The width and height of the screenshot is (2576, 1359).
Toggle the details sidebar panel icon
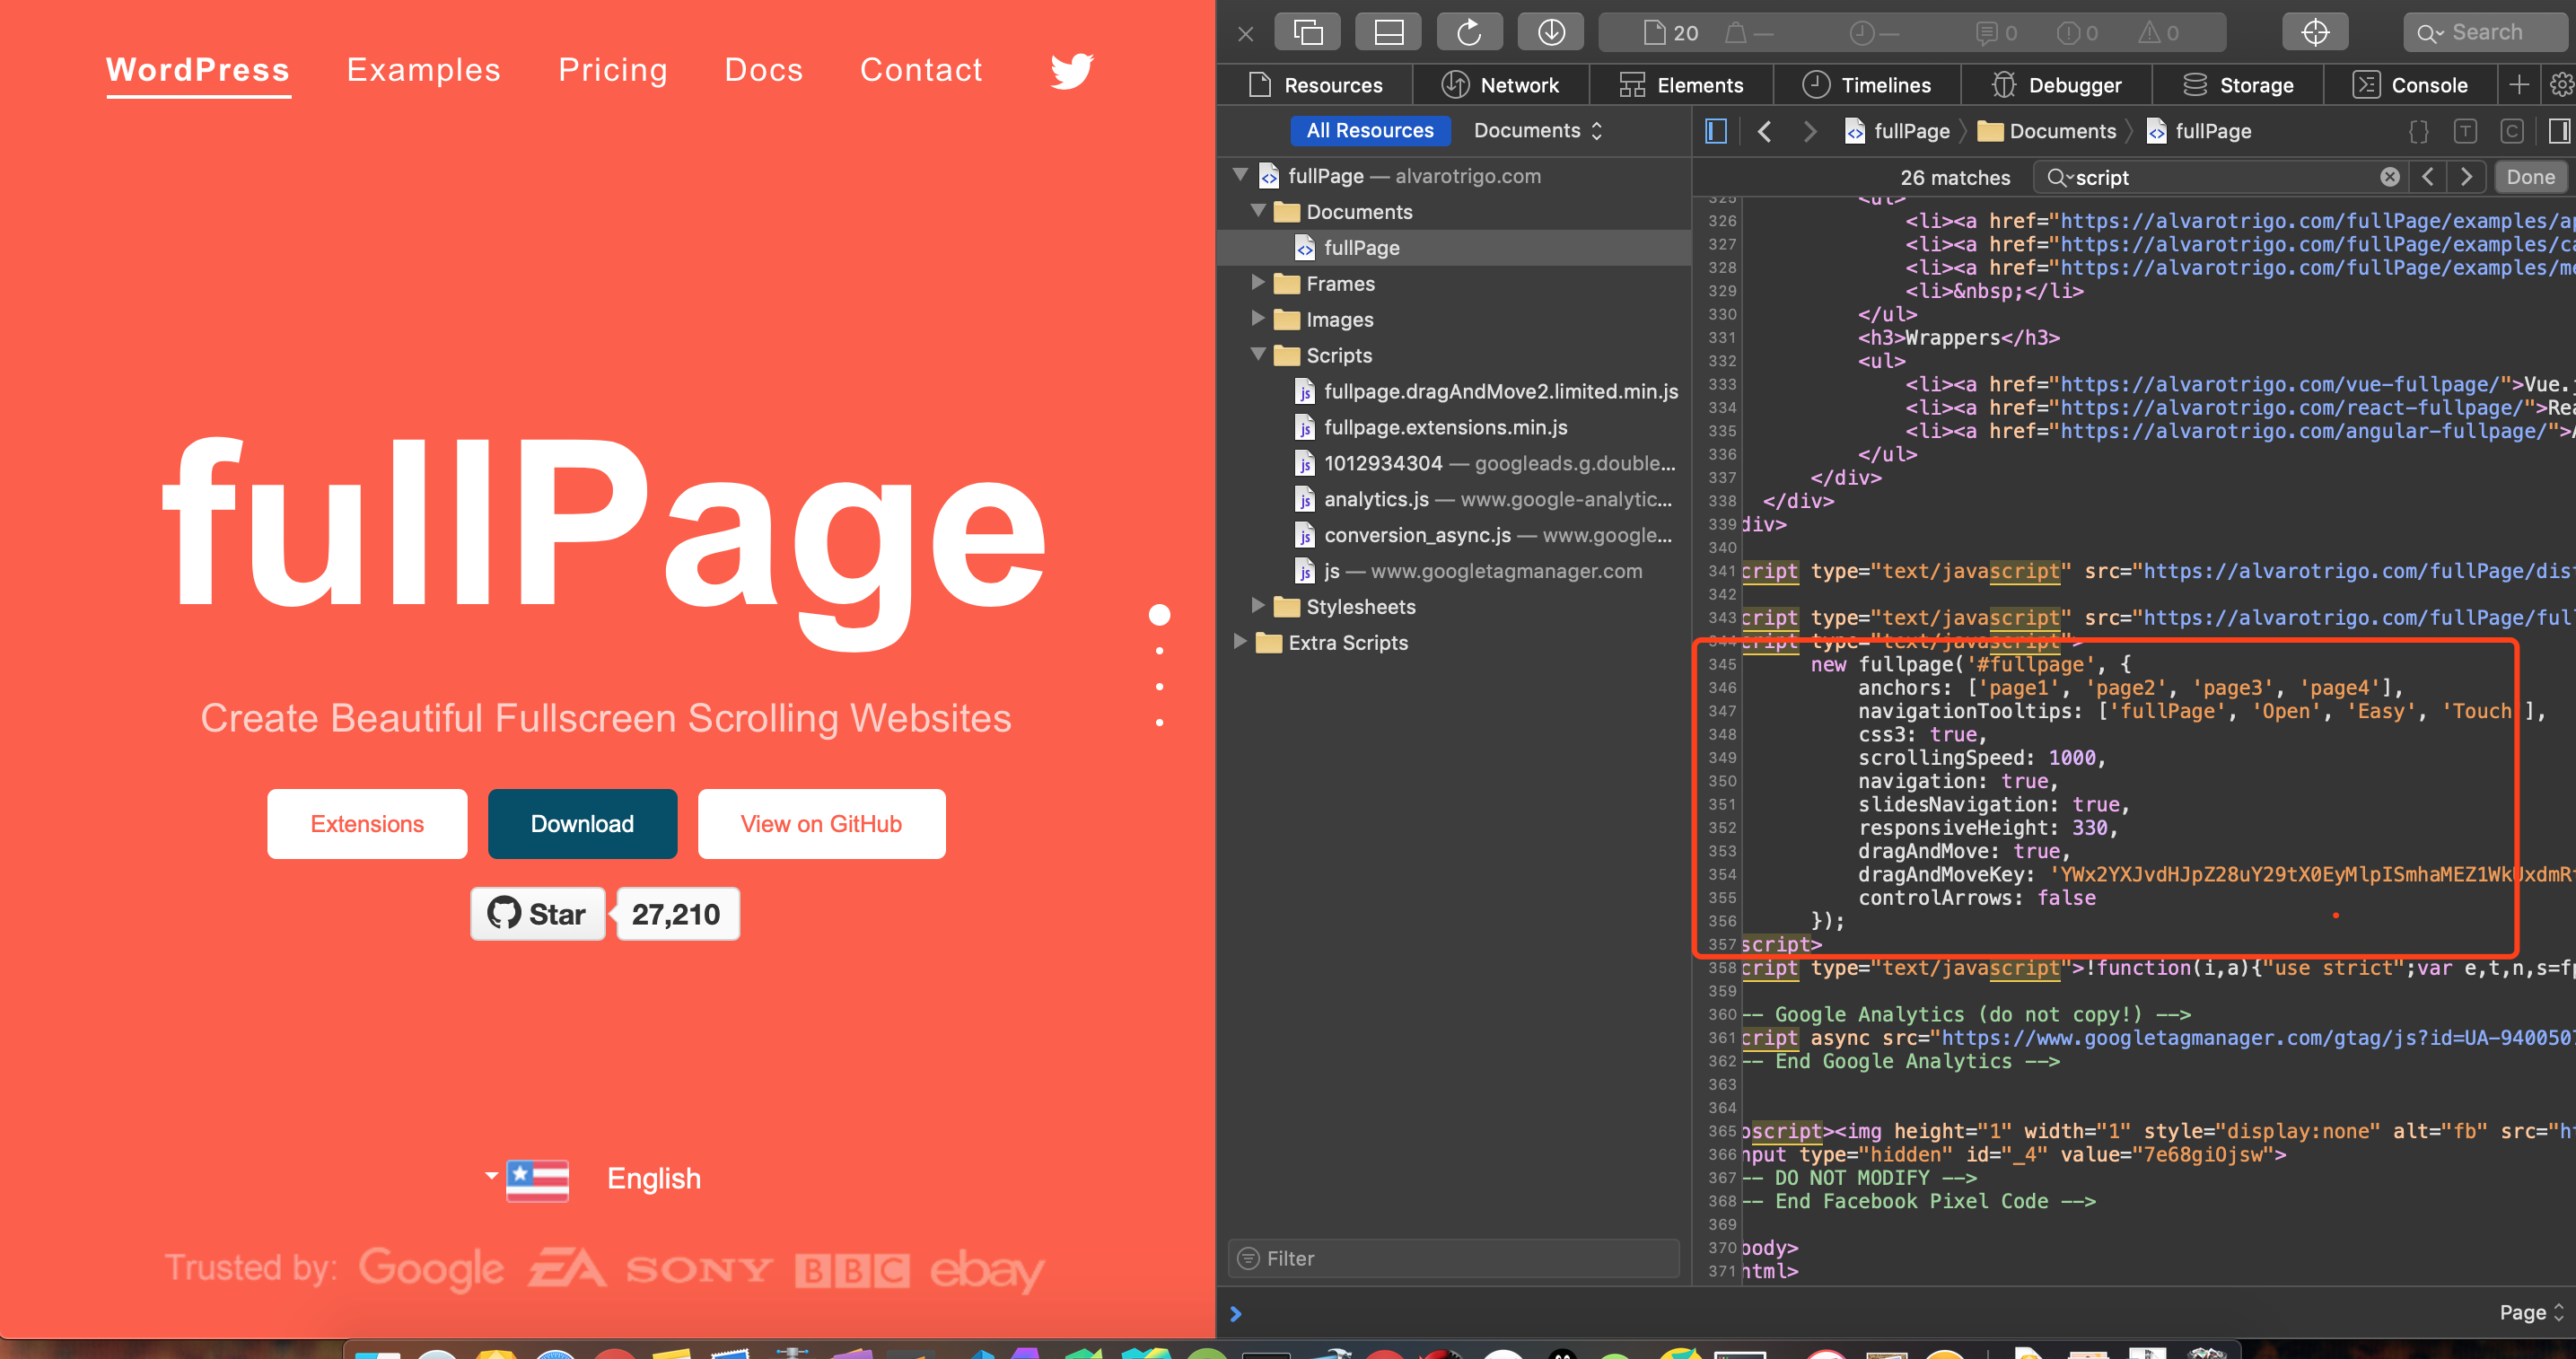[x=2558, y=130]
